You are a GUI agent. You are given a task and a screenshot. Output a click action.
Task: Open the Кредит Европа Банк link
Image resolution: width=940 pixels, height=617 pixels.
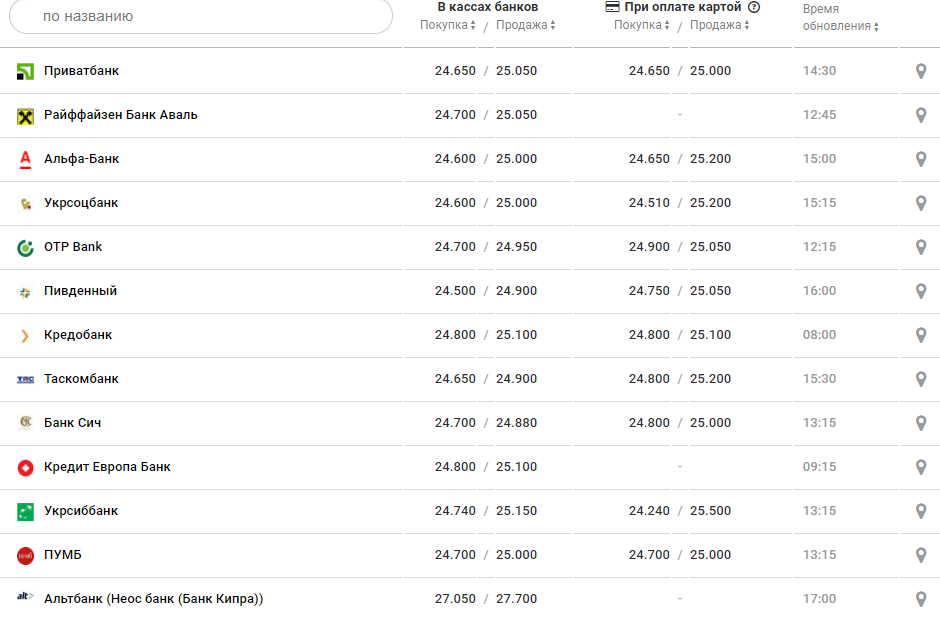(107, 467)
